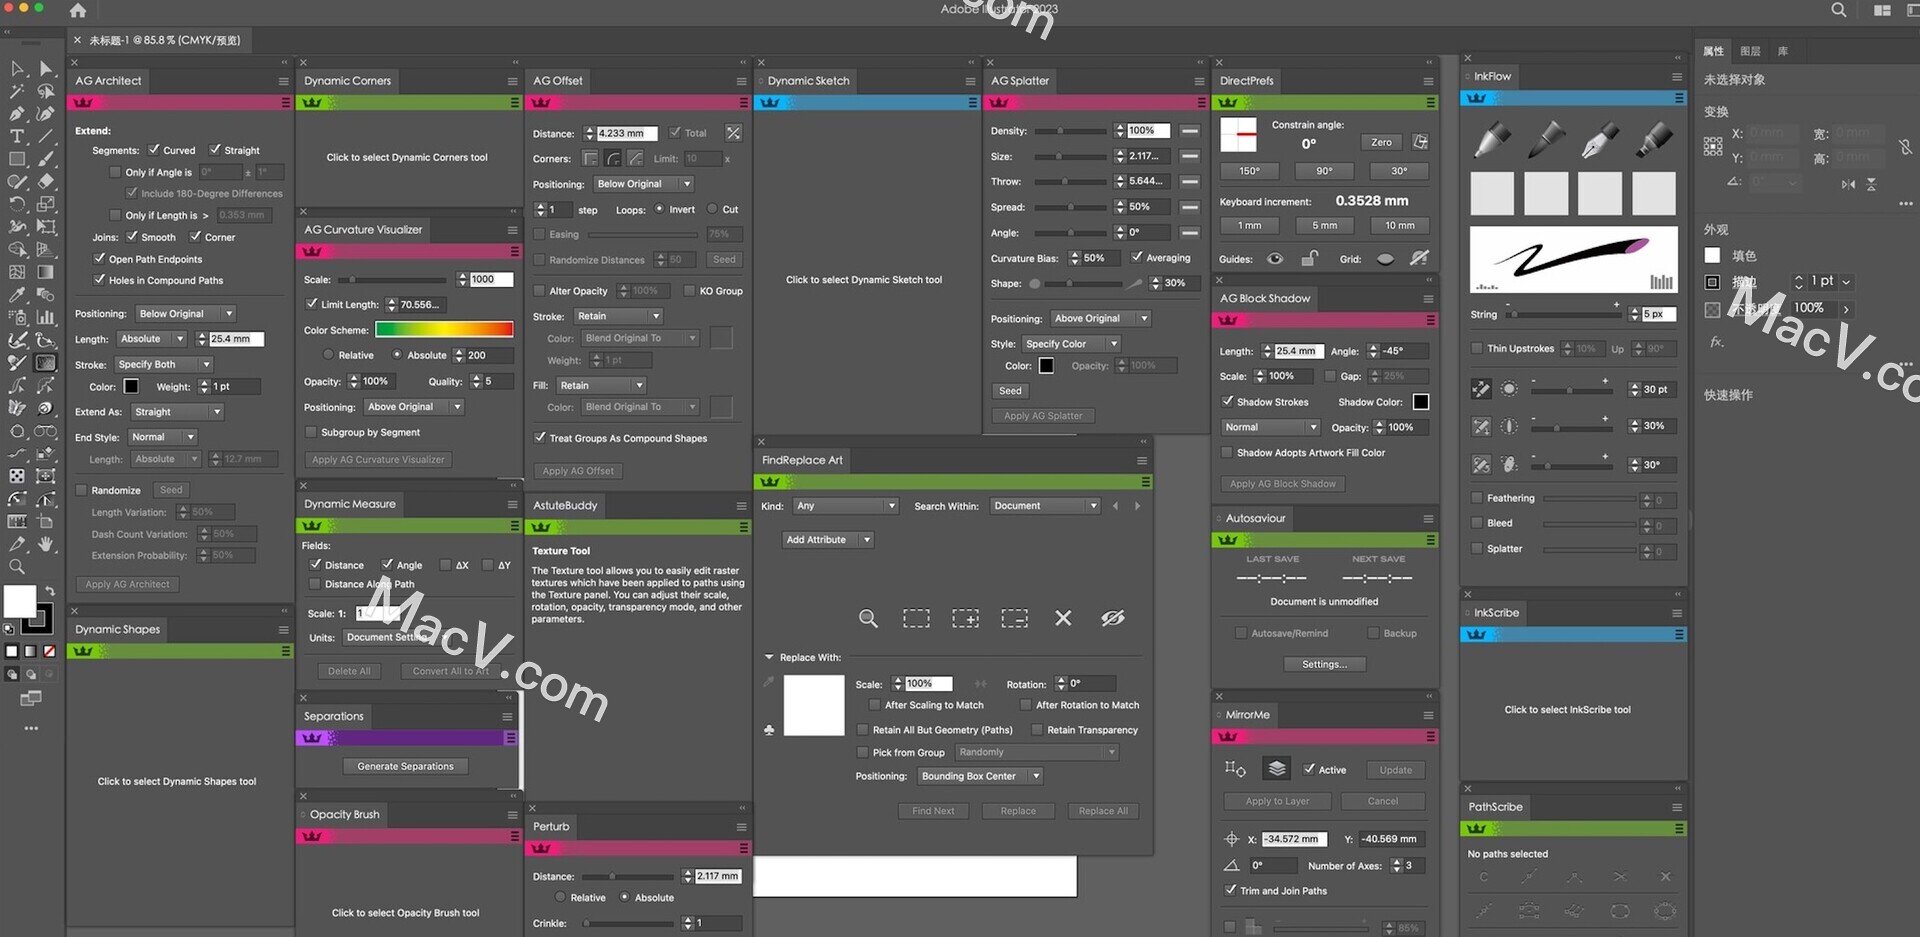Click Generate Separations button
The width and height of the screenshot is (1920, 937).
tap(405, 767)
